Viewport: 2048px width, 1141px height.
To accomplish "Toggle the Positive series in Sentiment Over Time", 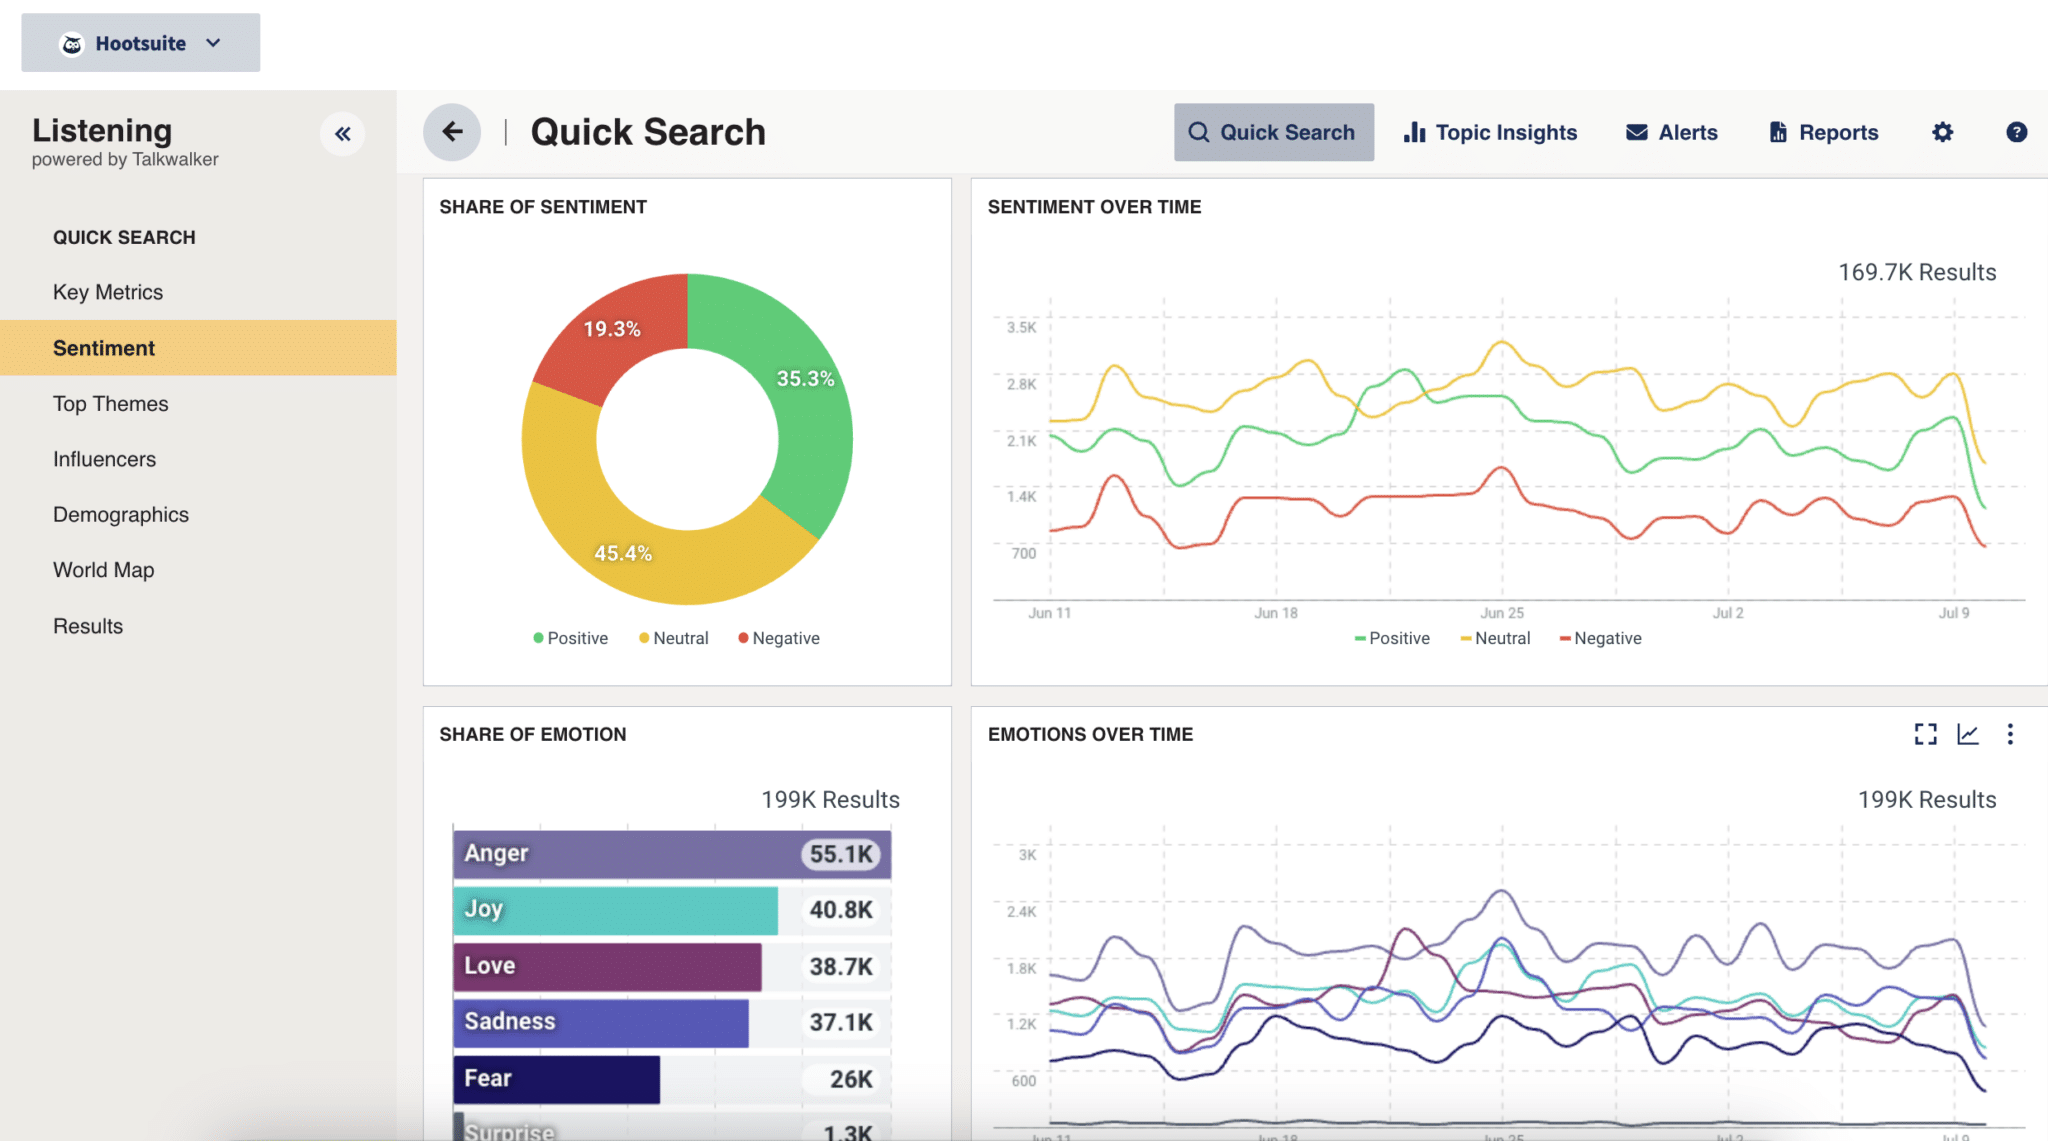I will tap(1392, 637).
